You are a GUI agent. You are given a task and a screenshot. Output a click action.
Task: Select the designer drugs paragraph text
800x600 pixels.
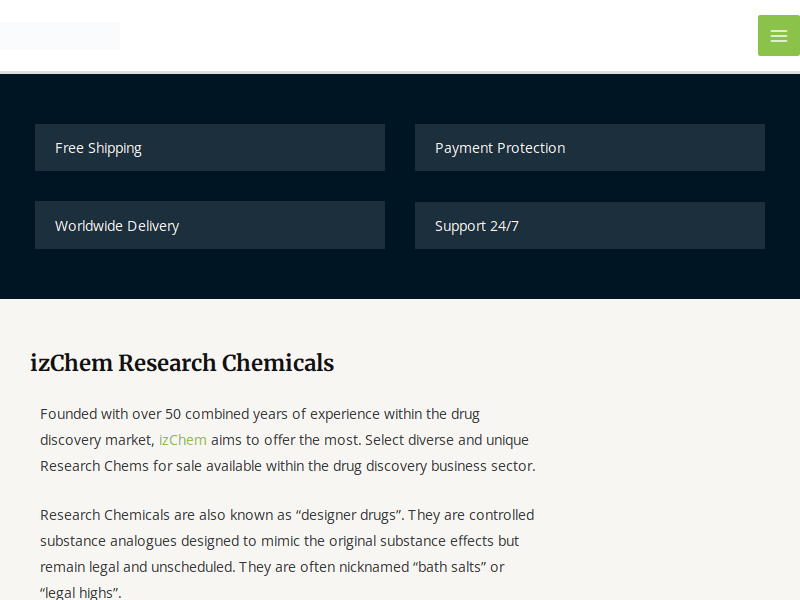287,540
